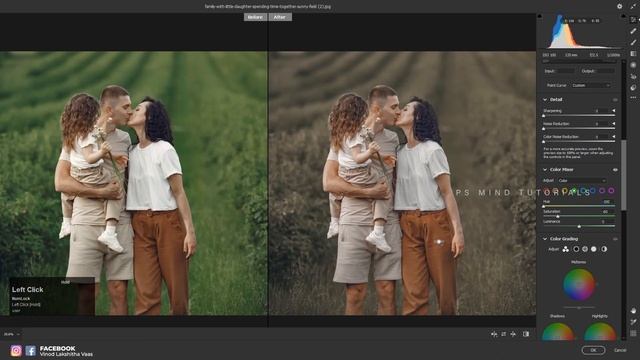This screenshot has height=360, width=640.
Task: Toggle shadow clipping warning on histogram
Action: tap(540, 17)
